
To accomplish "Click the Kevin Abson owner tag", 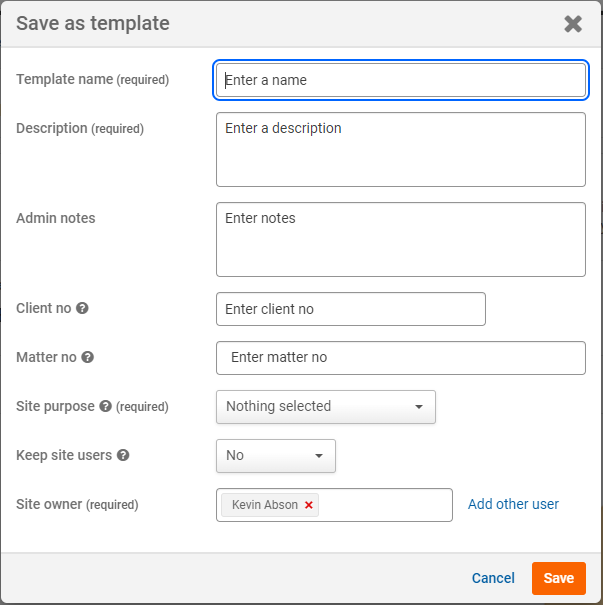I will [x=264, y=505].
